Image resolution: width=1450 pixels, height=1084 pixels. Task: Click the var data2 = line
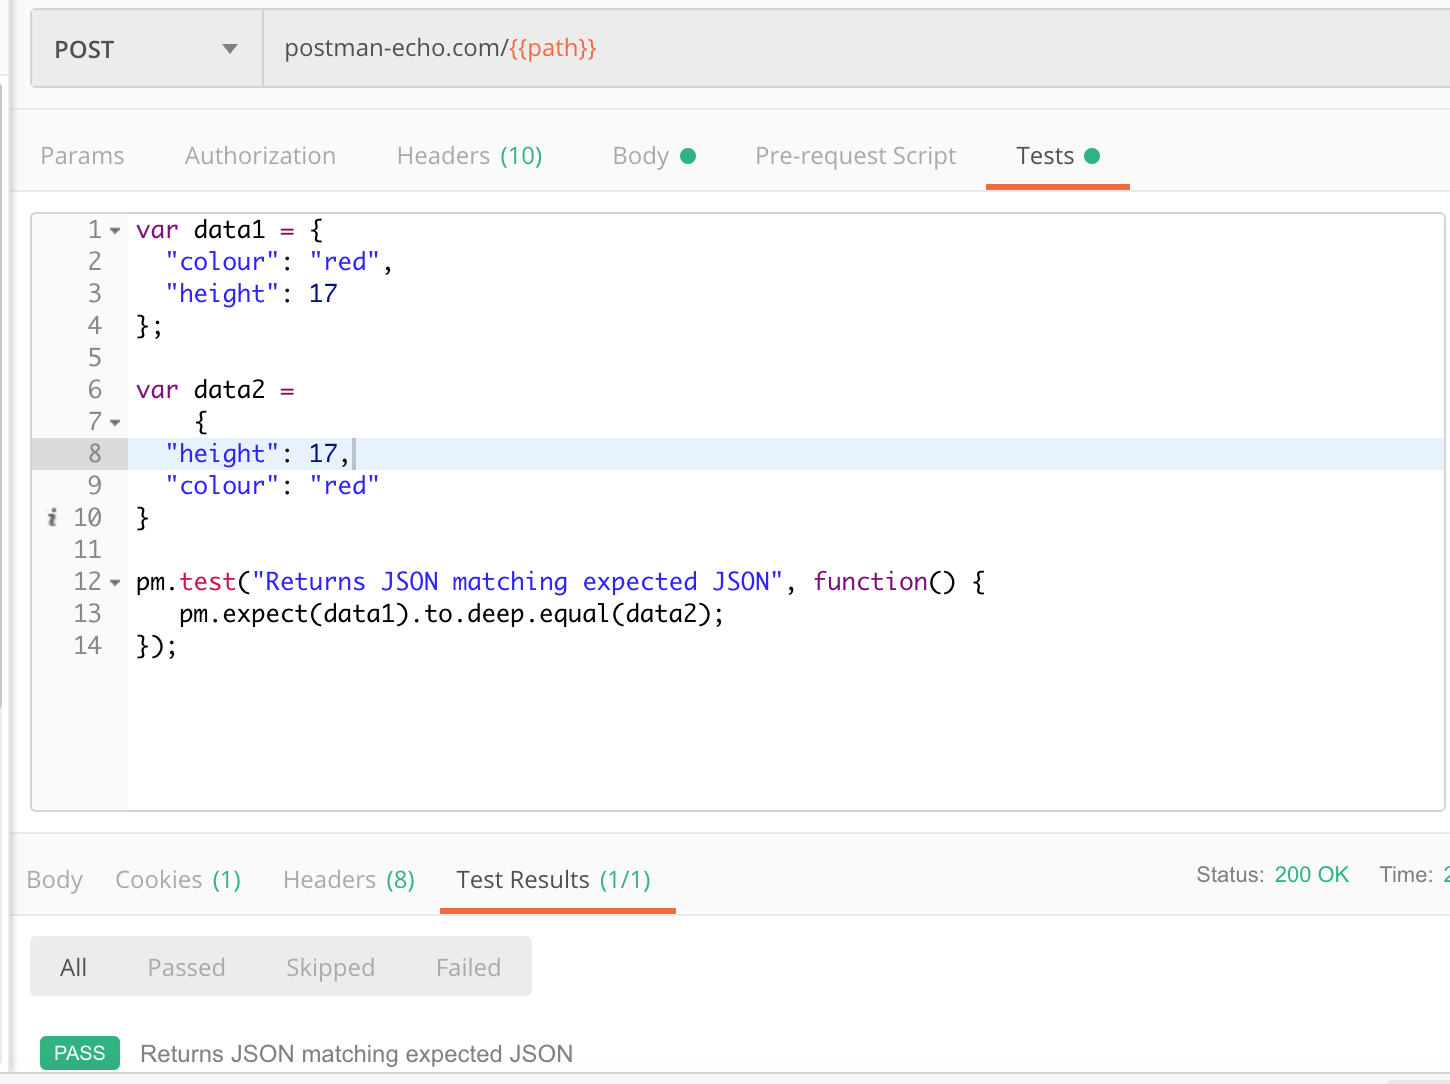(215, 390)
